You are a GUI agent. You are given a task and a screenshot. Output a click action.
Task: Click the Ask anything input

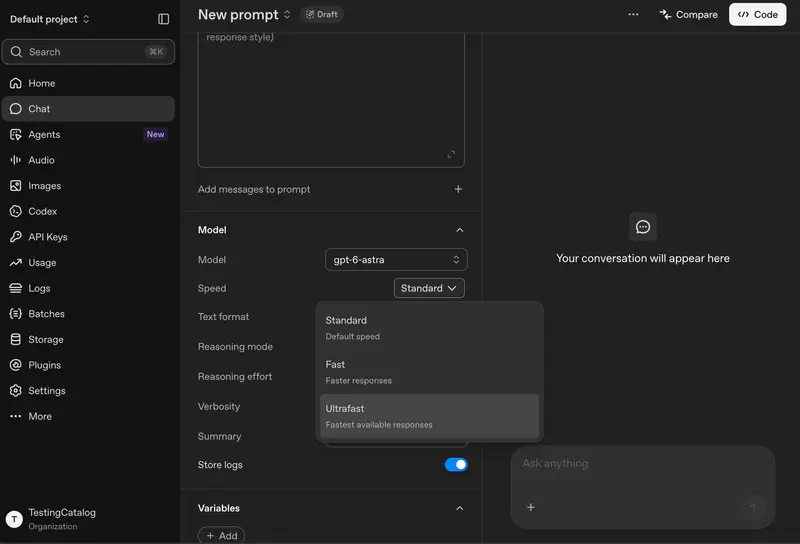pos(643,463)
